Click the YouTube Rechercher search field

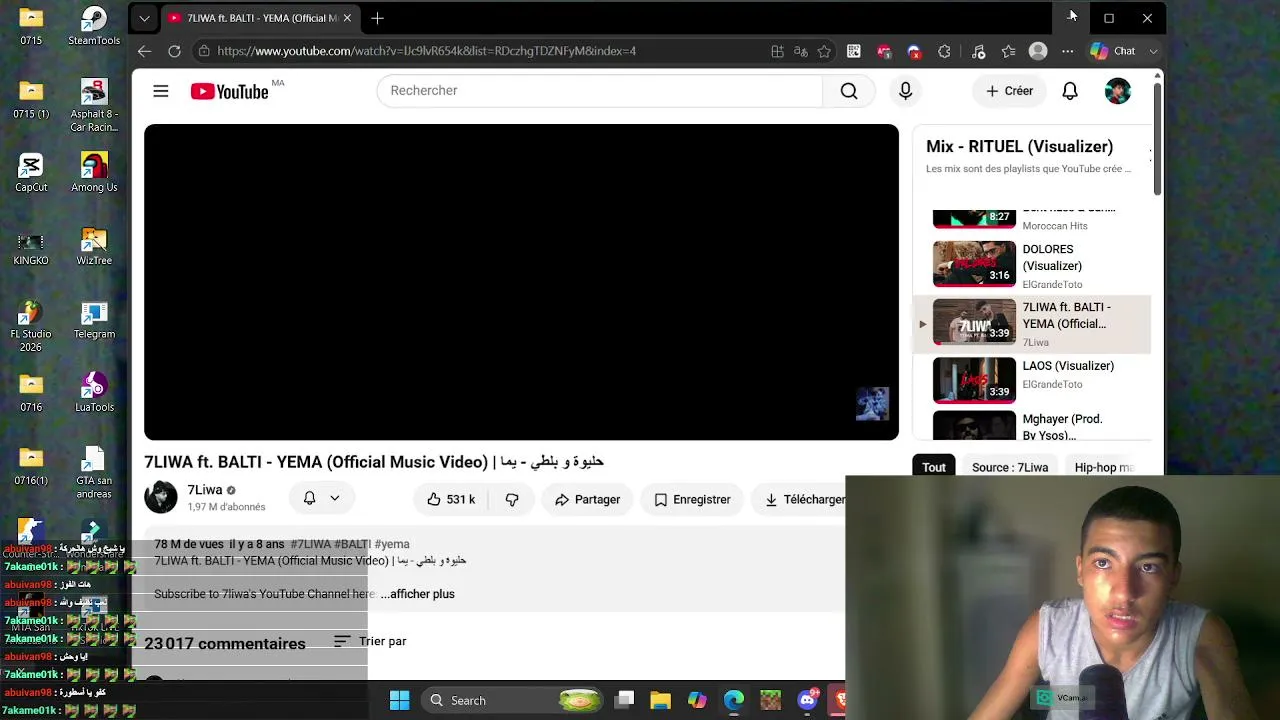pos(599,91)
